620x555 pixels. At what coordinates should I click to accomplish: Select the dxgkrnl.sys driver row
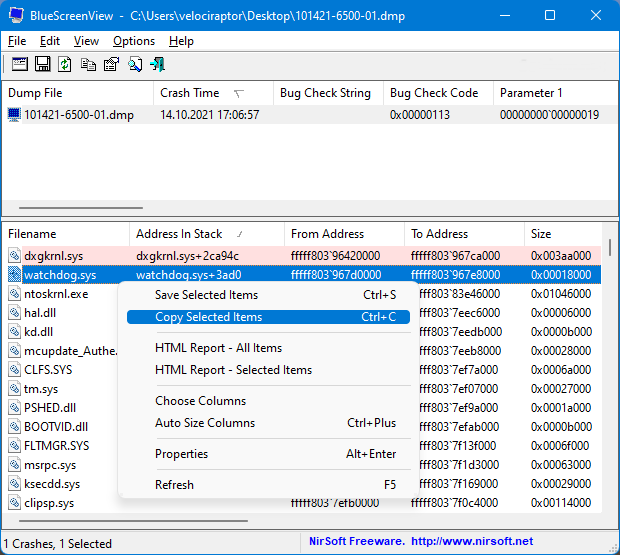point(54,256)
